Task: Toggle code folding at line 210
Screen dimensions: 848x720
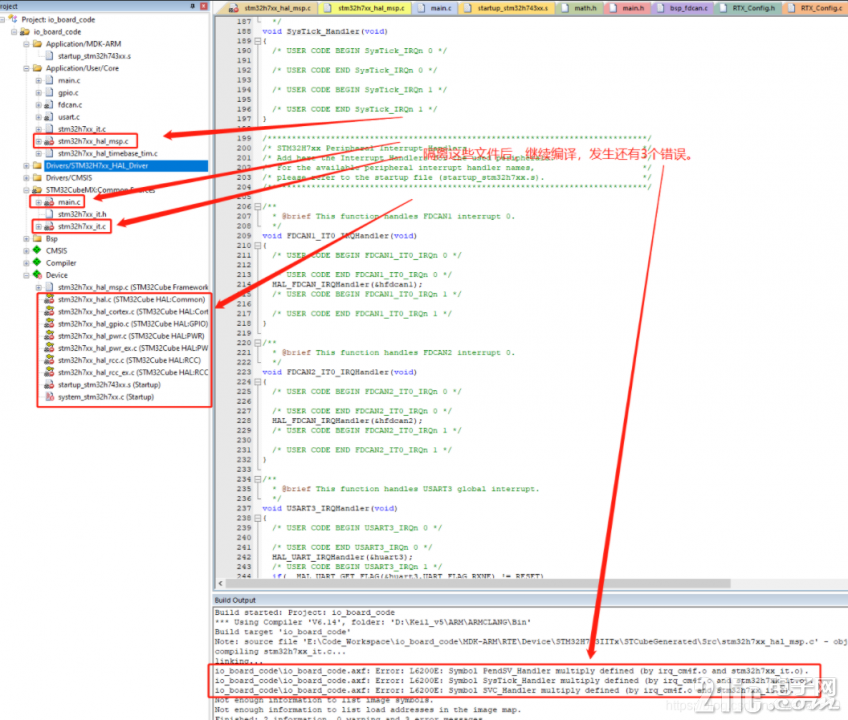Action: 257,246
